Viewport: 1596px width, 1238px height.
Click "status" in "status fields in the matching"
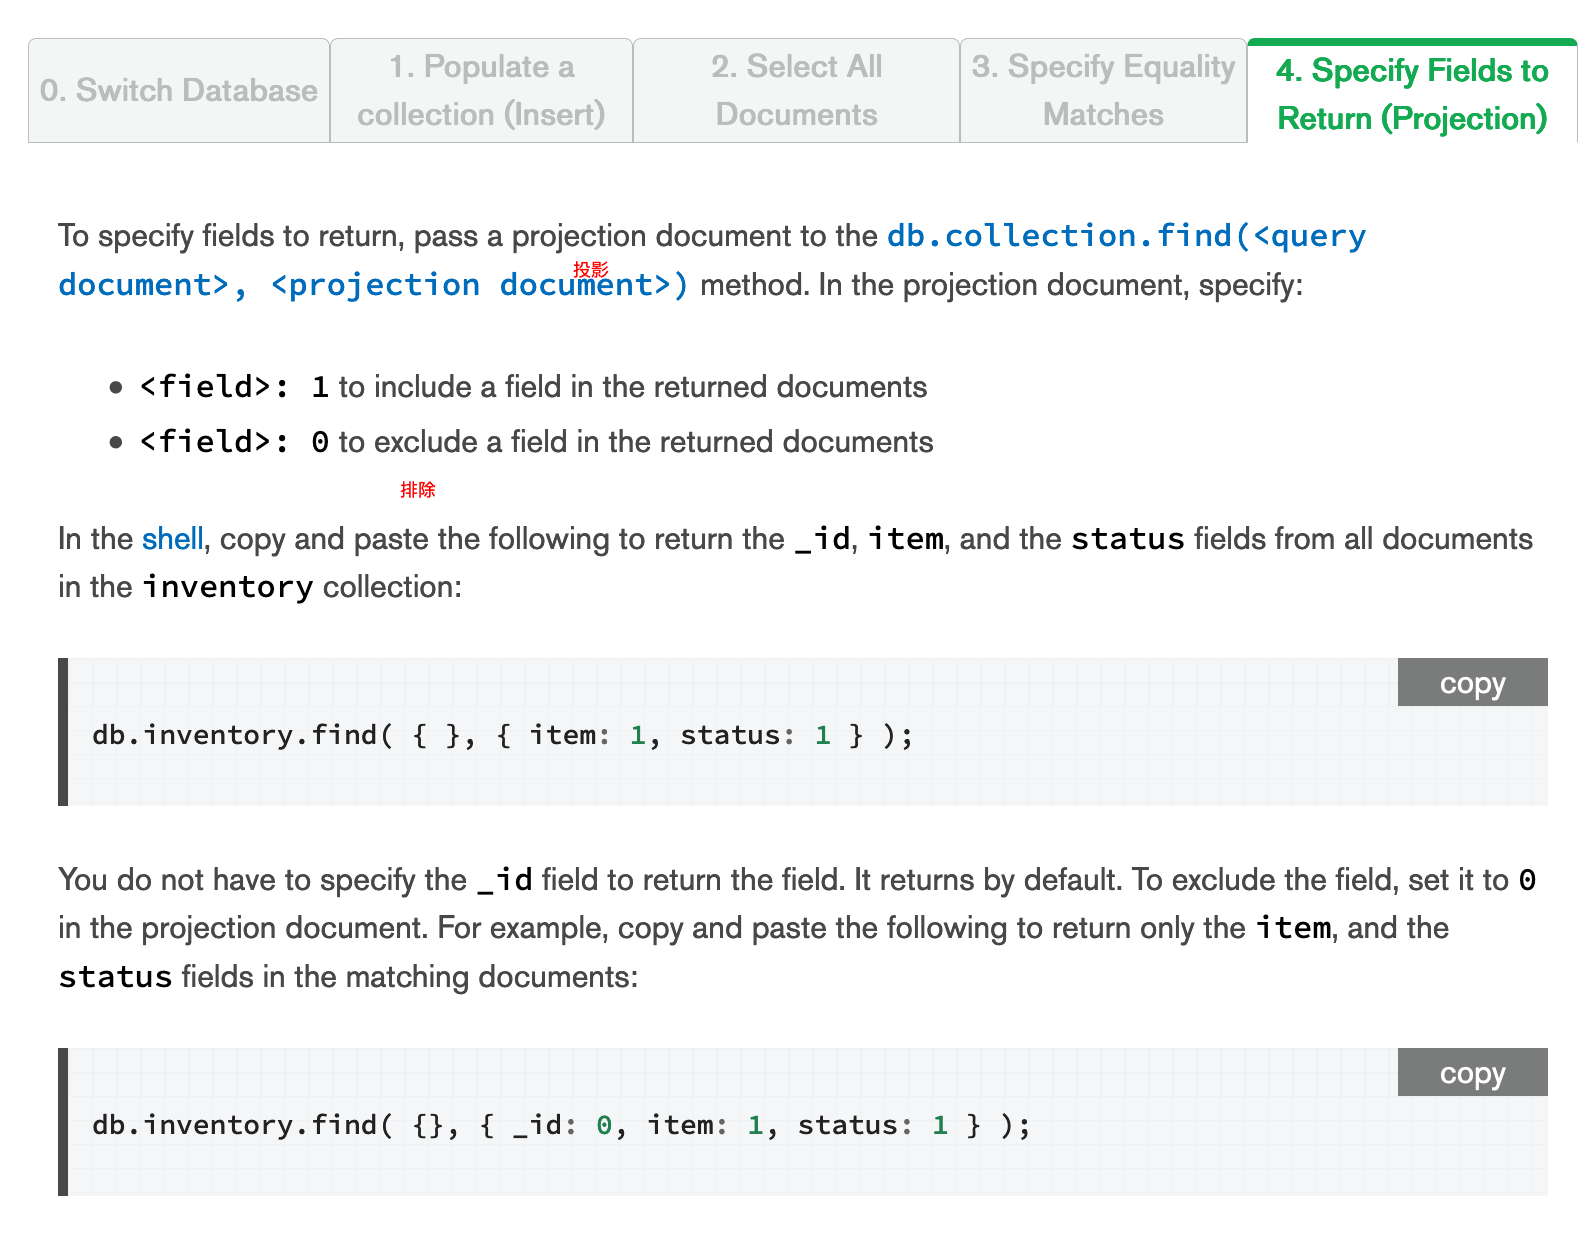coord(115,977)
